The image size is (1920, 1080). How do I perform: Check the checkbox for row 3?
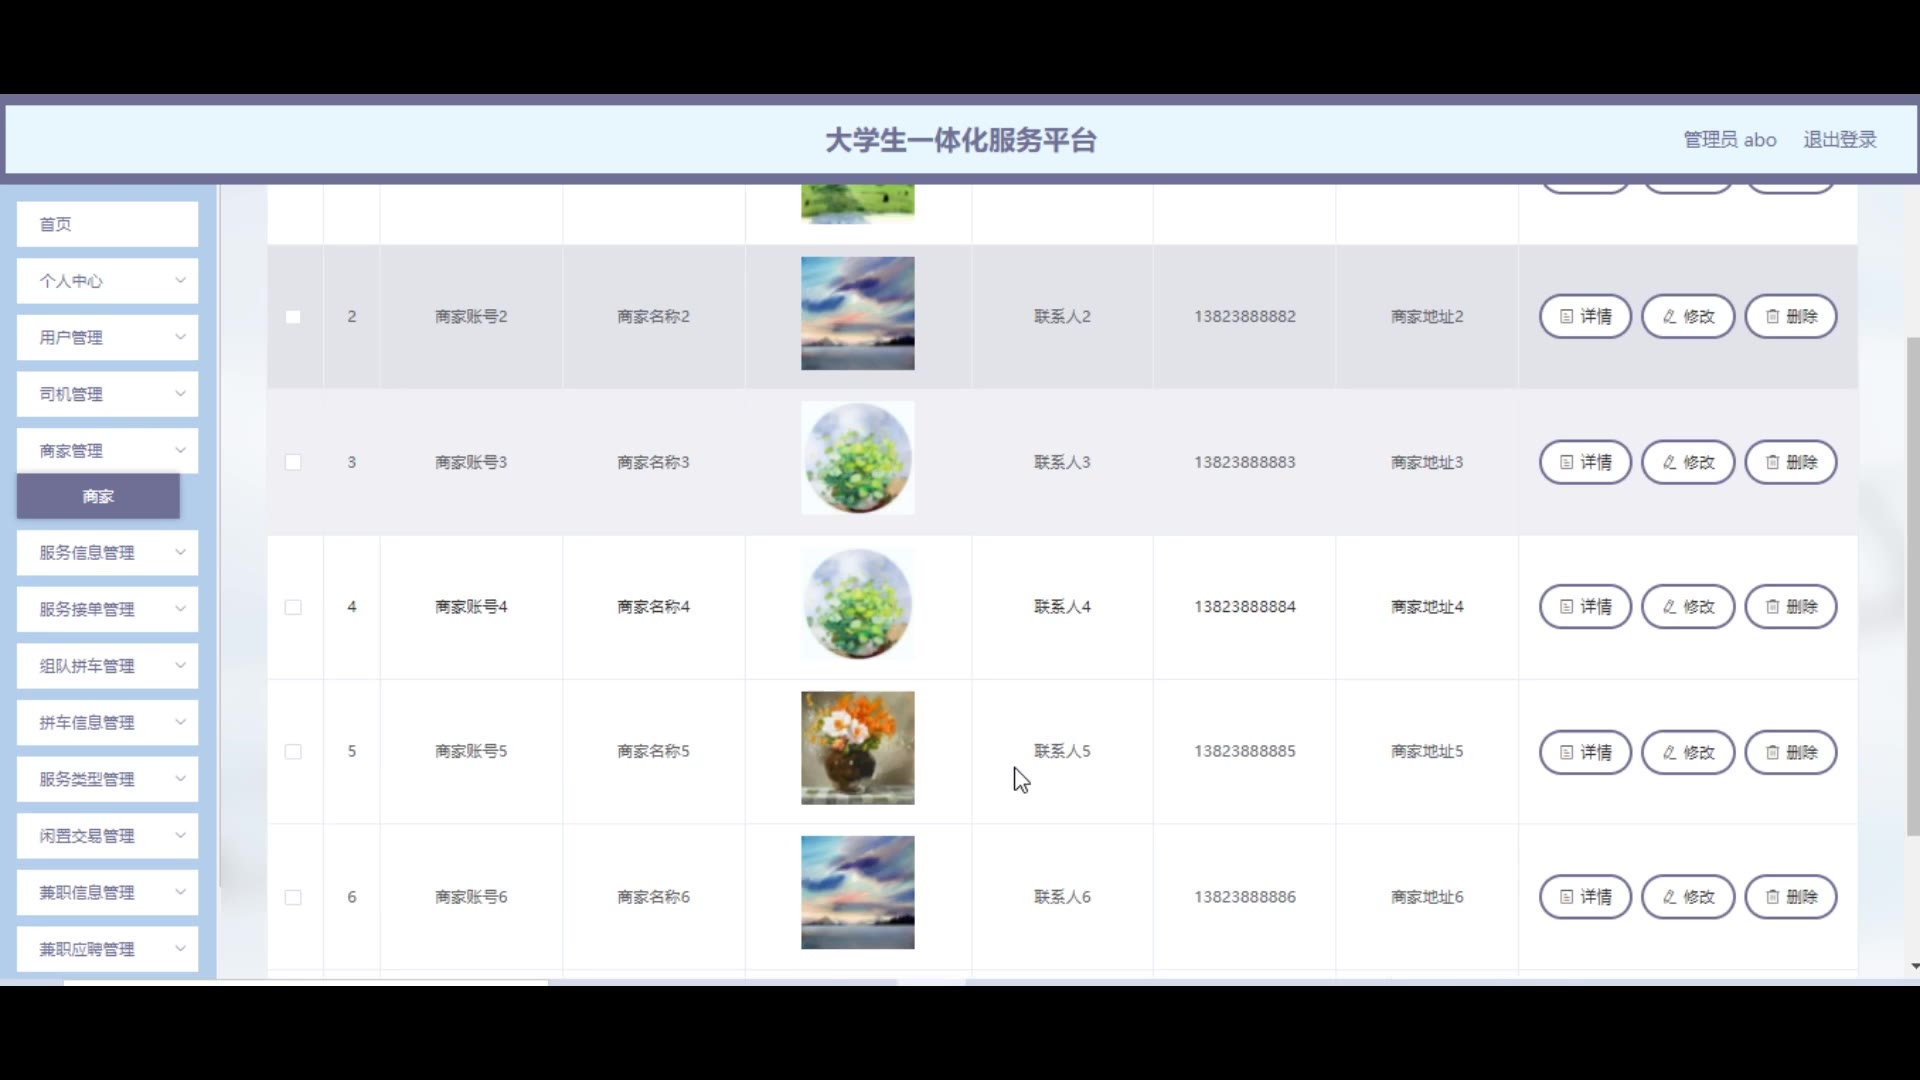coord(293,462)
